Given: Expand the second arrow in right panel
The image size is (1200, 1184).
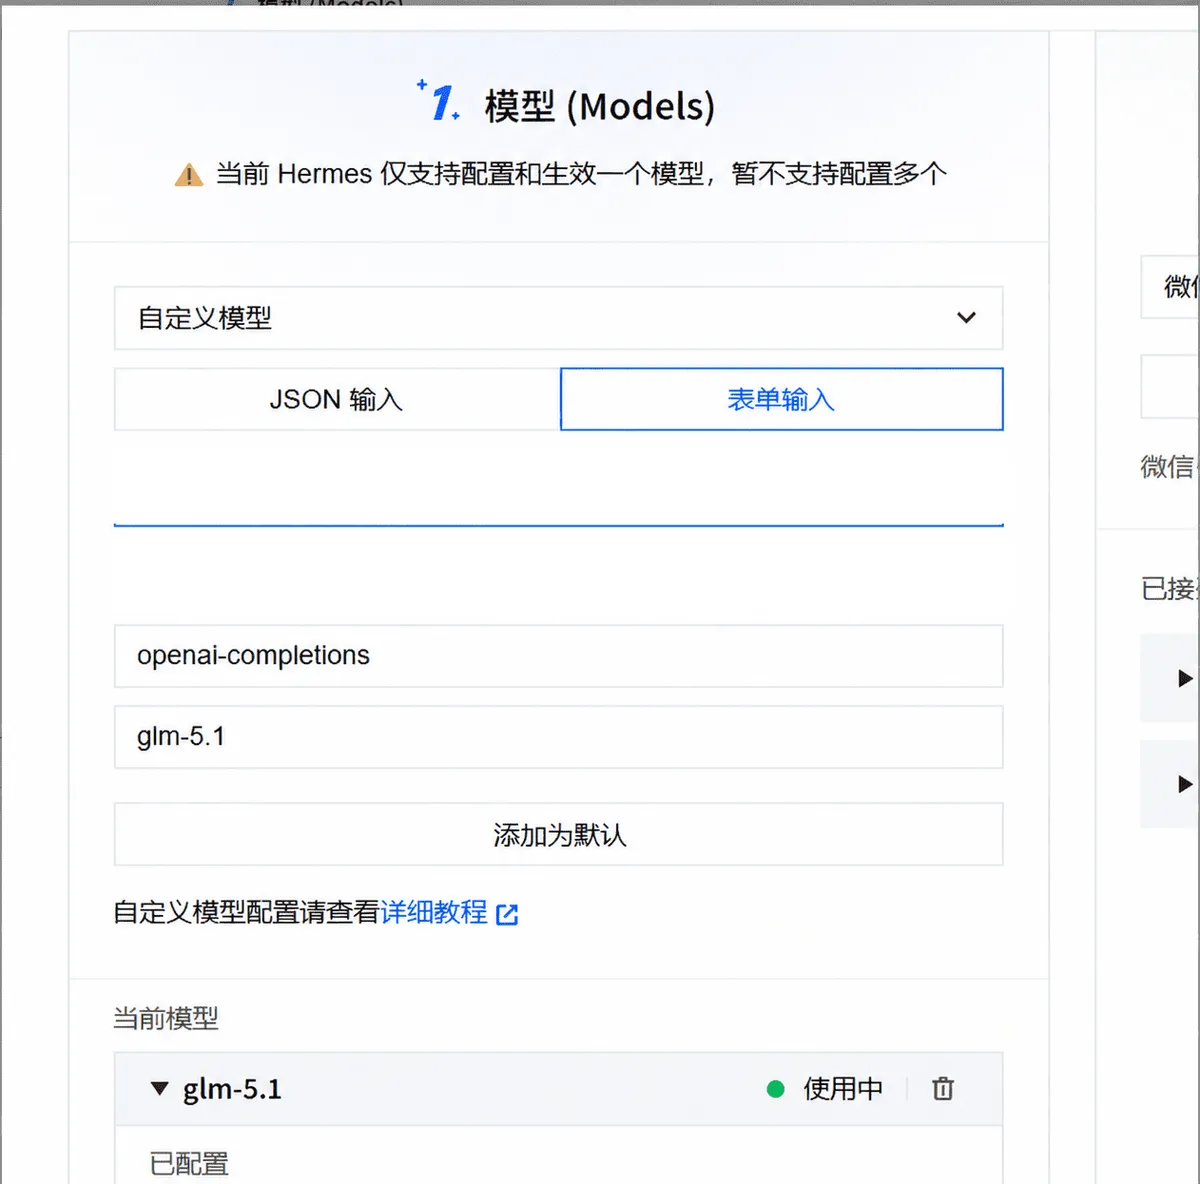Looking at the screenshot, I should point(1185,783).
